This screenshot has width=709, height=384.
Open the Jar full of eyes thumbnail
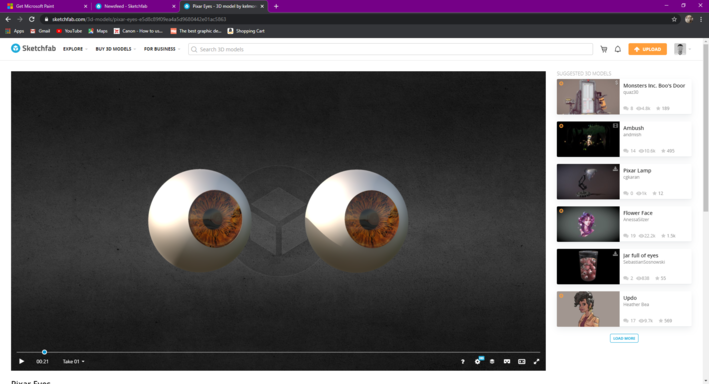coord(588,267)
